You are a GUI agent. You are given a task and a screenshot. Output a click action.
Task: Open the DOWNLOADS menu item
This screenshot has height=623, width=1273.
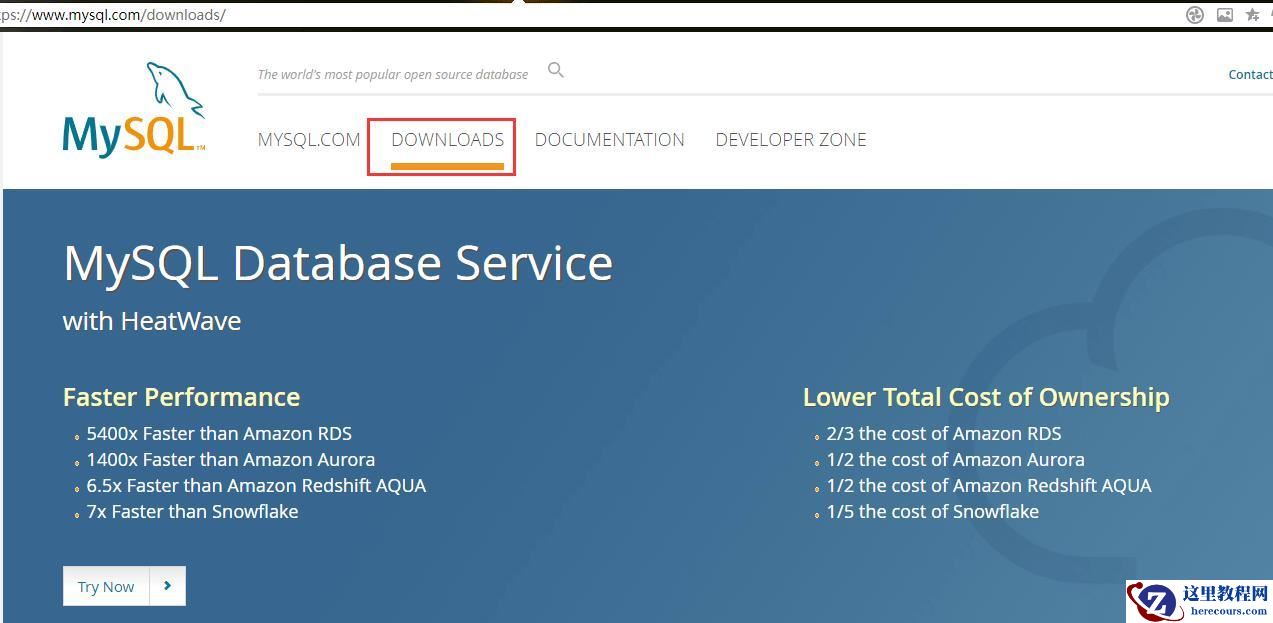(447, 140)
